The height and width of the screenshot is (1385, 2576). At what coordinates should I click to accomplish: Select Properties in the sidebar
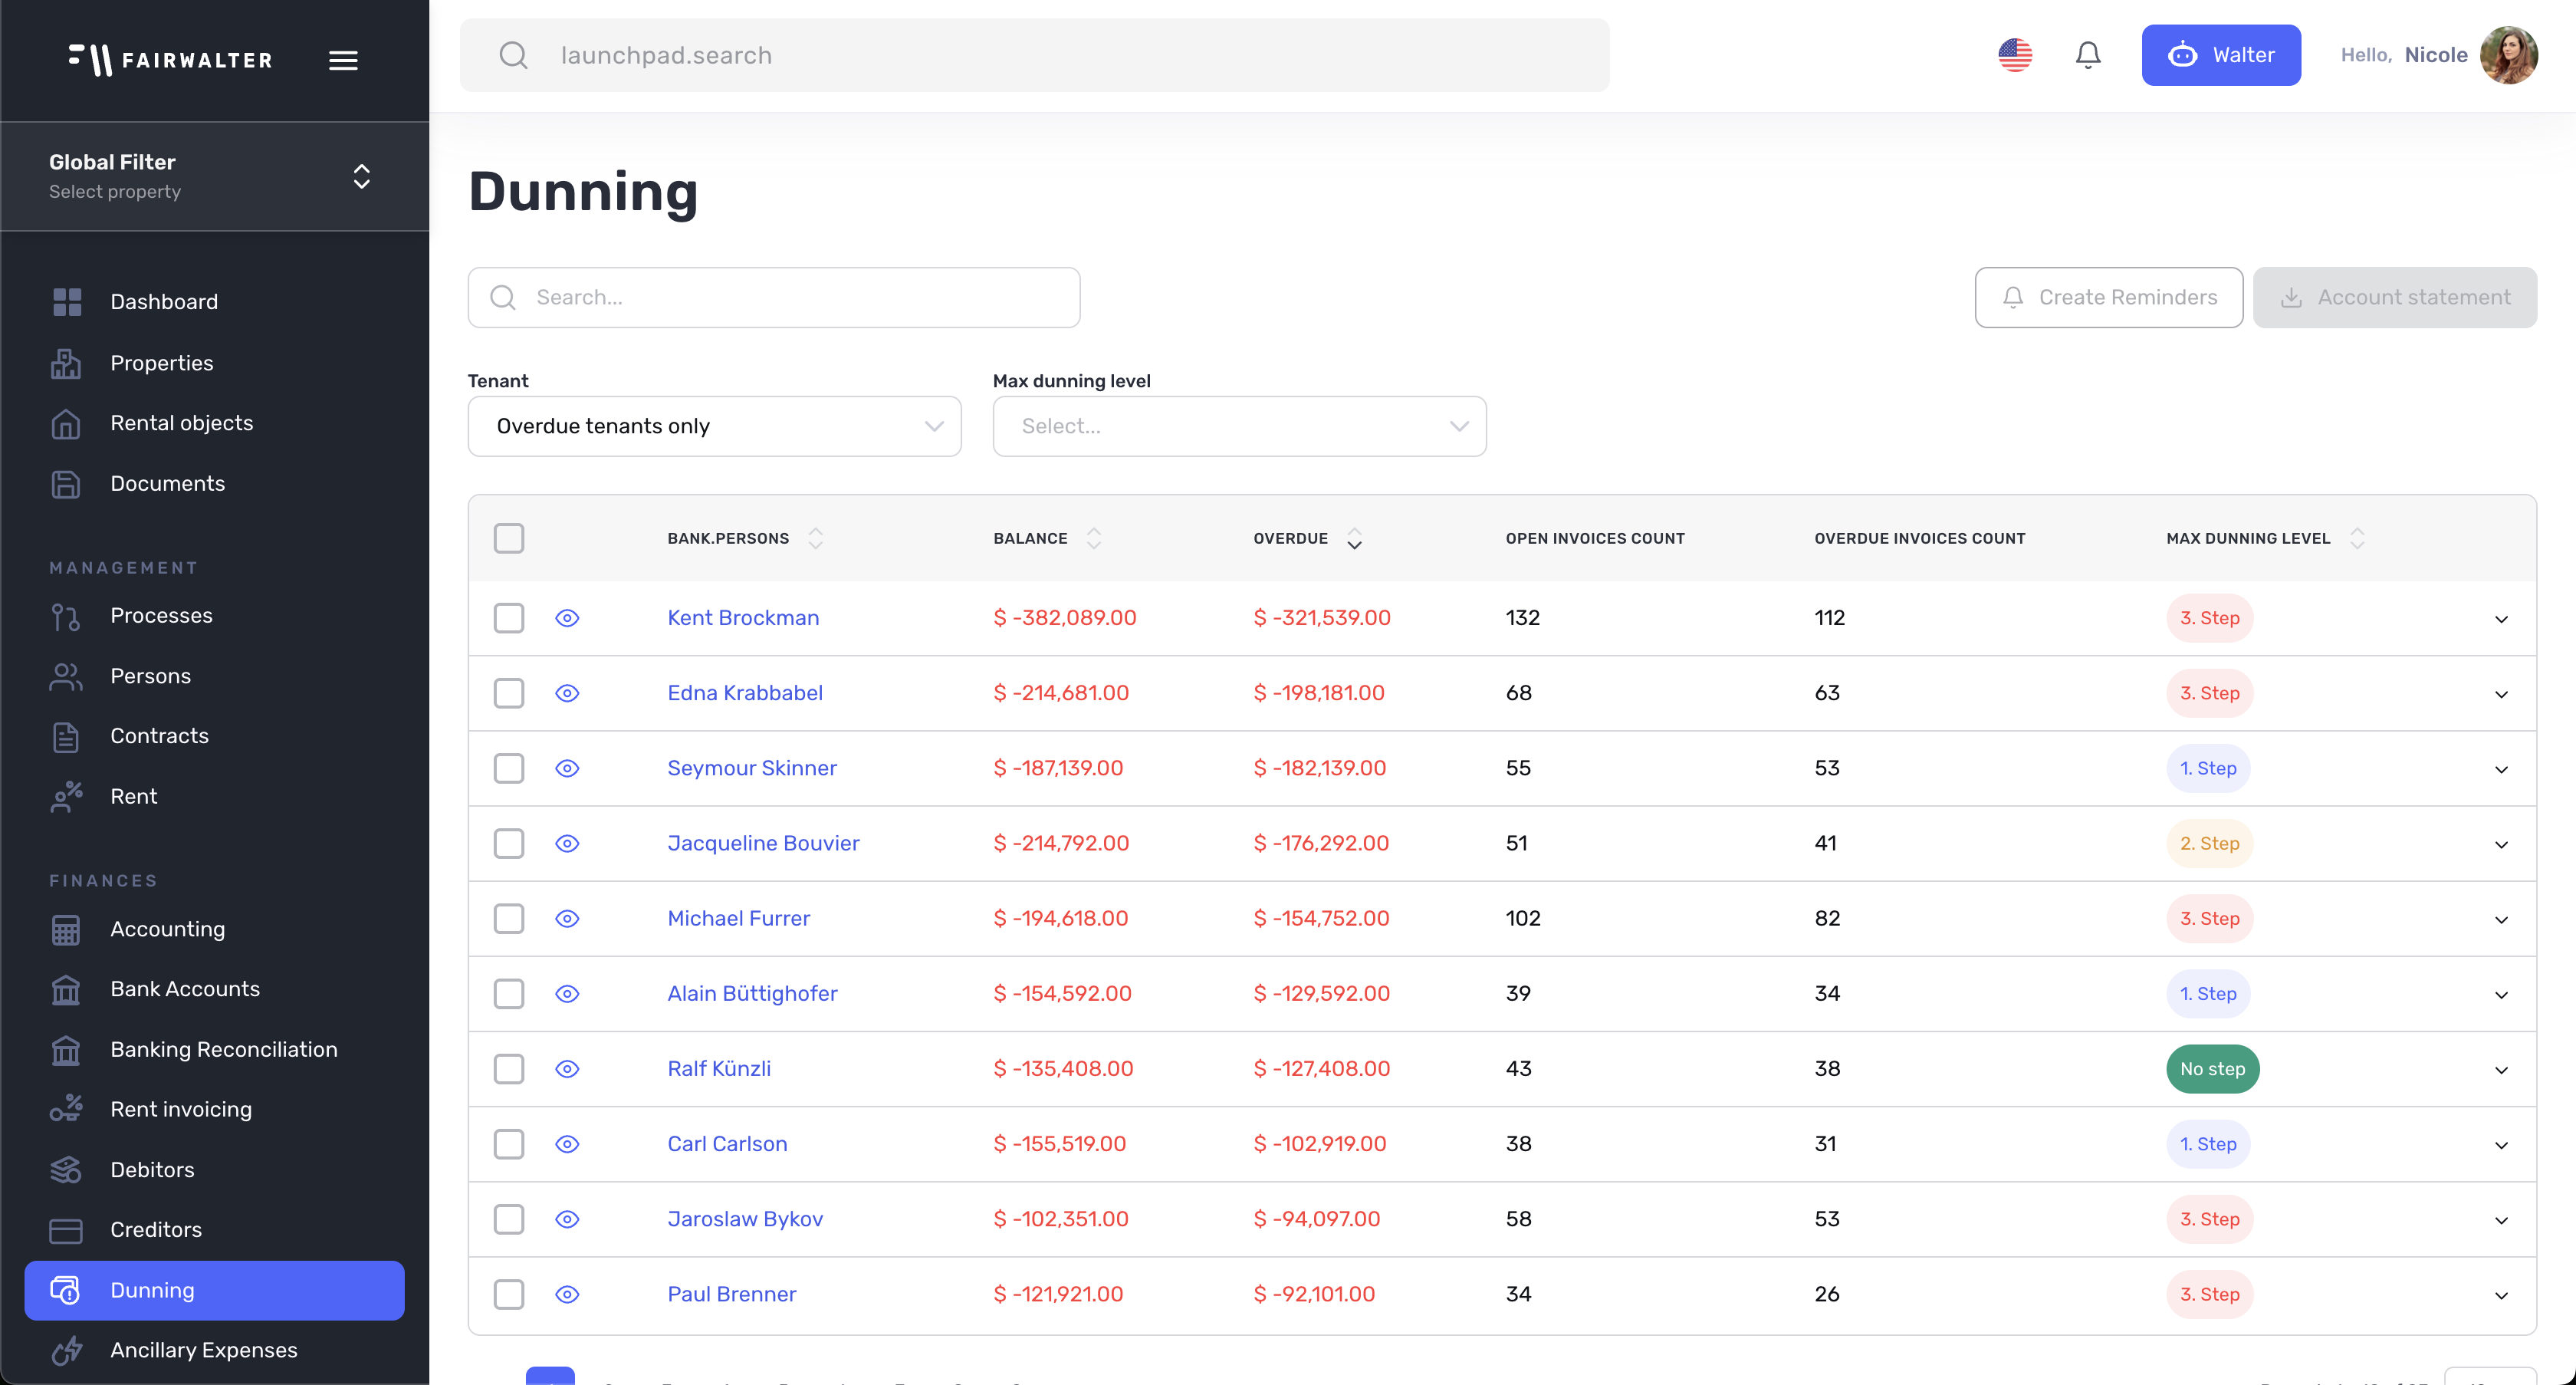(161, 363)
